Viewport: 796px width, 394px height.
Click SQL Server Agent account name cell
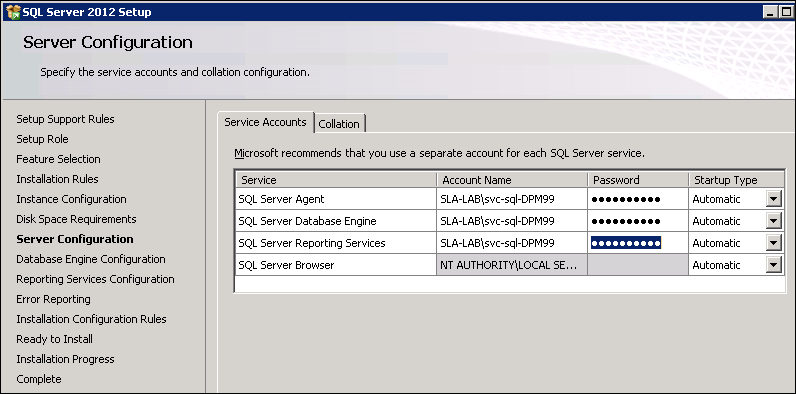(x=512, y=199)
